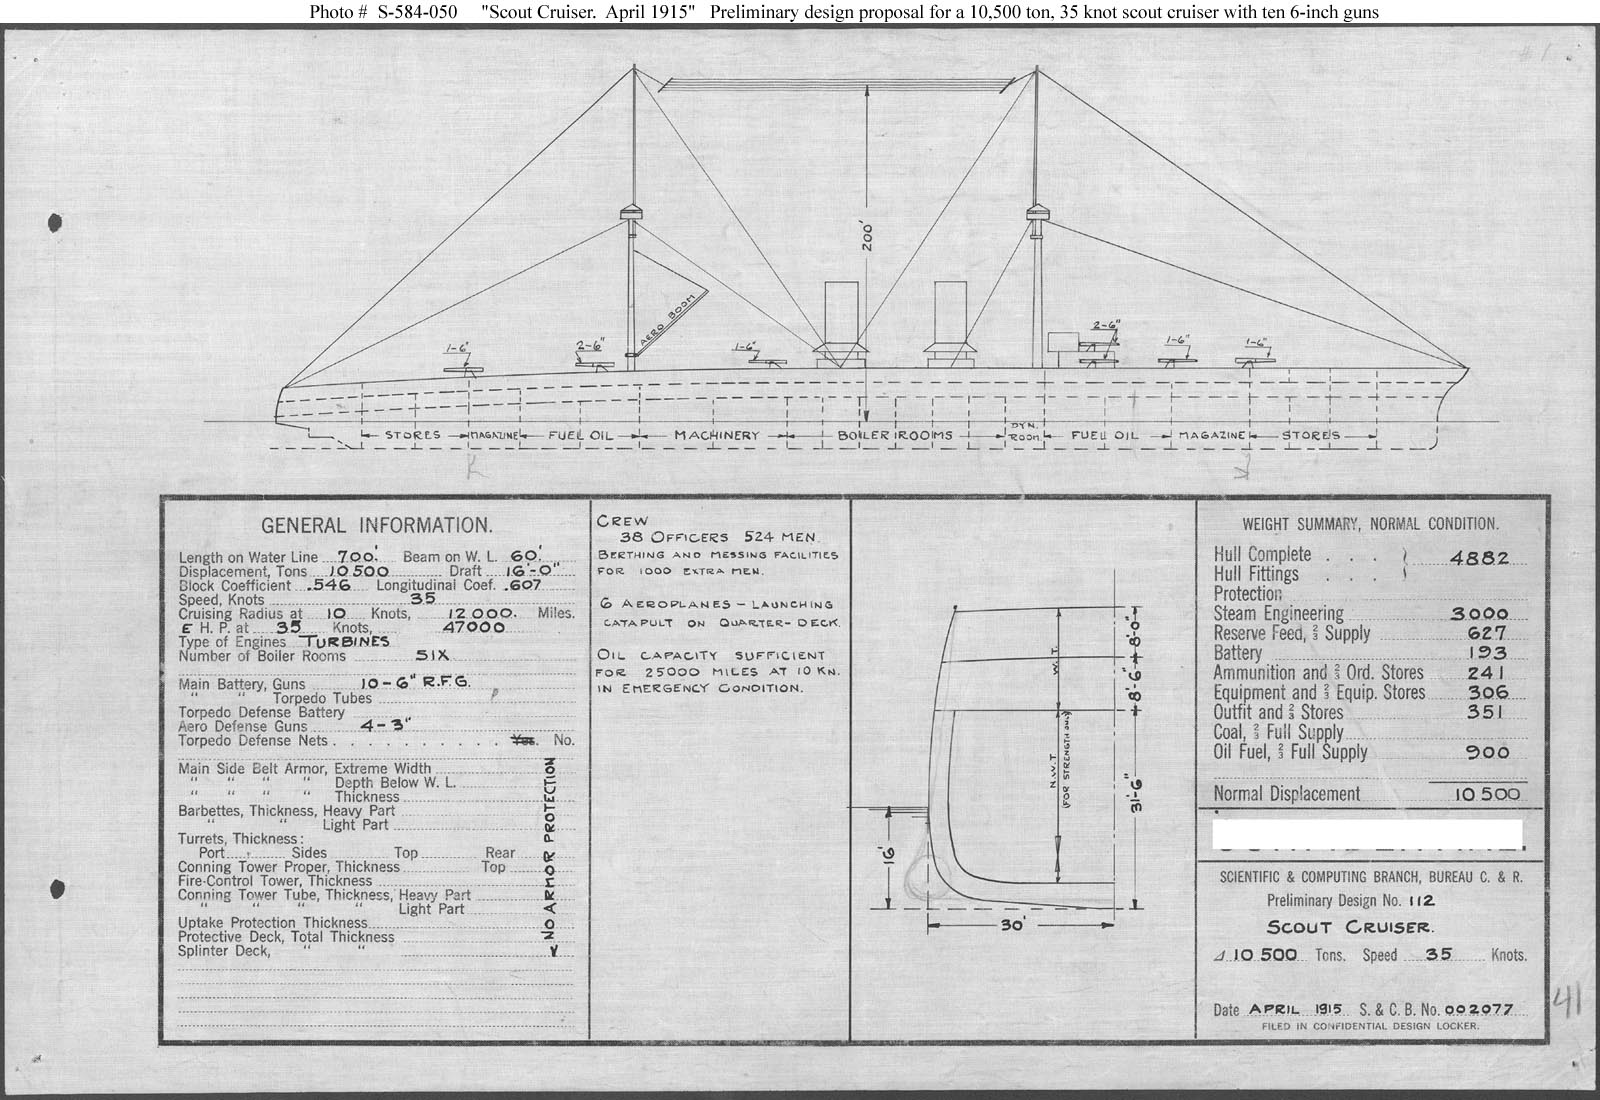This screenshot has height=1100, width=1600.
Task: Click the BOILER ROOMS compartment label
Action: click(x=894, y=436)
